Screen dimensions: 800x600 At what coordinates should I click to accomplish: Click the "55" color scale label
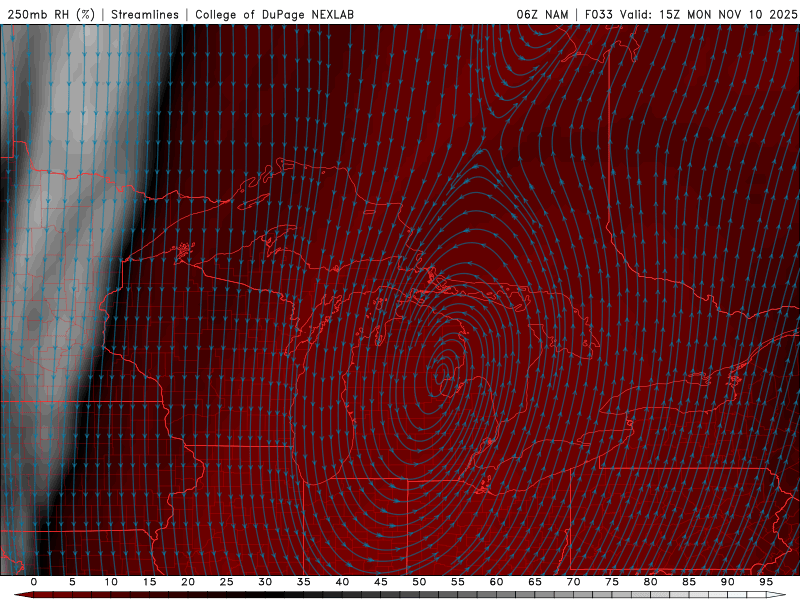click(458, 582)
